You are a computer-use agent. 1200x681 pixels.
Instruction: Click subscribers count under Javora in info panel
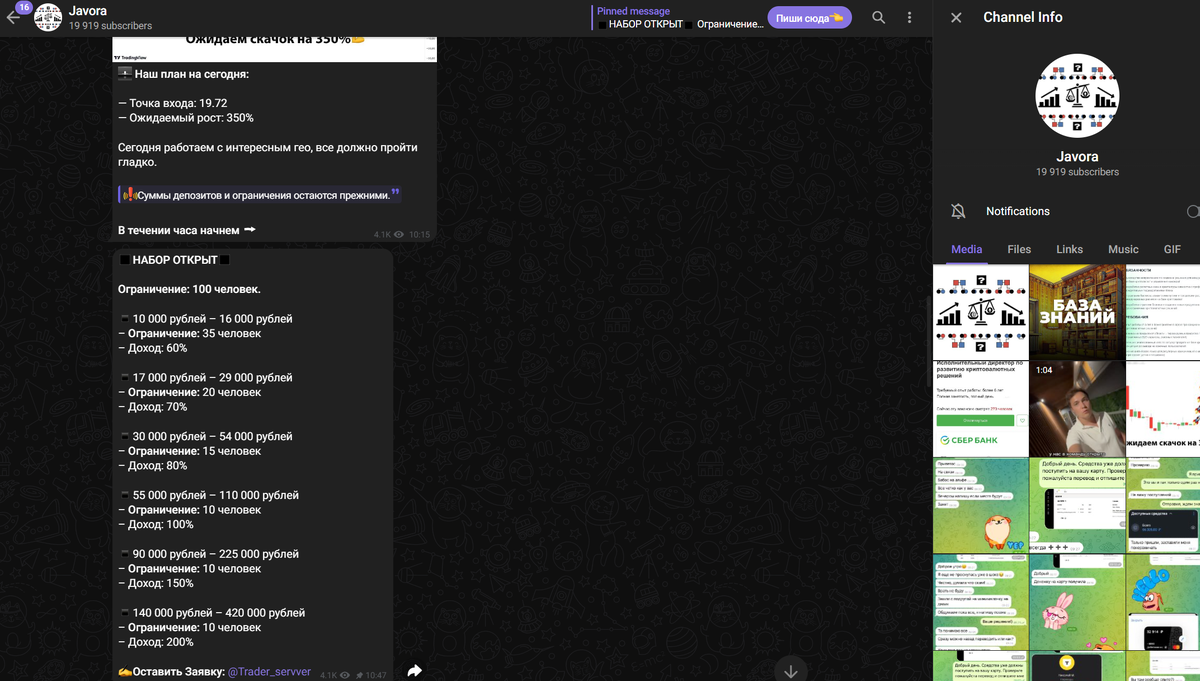[1077, 172]
